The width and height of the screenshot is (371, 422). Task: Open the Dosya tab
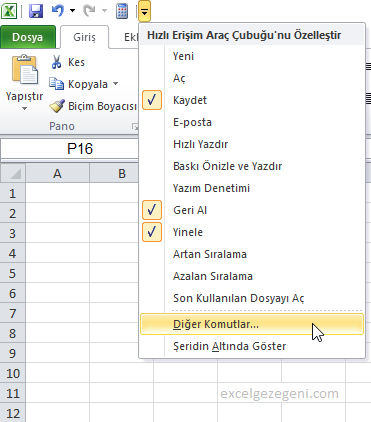tap(28, 37)
